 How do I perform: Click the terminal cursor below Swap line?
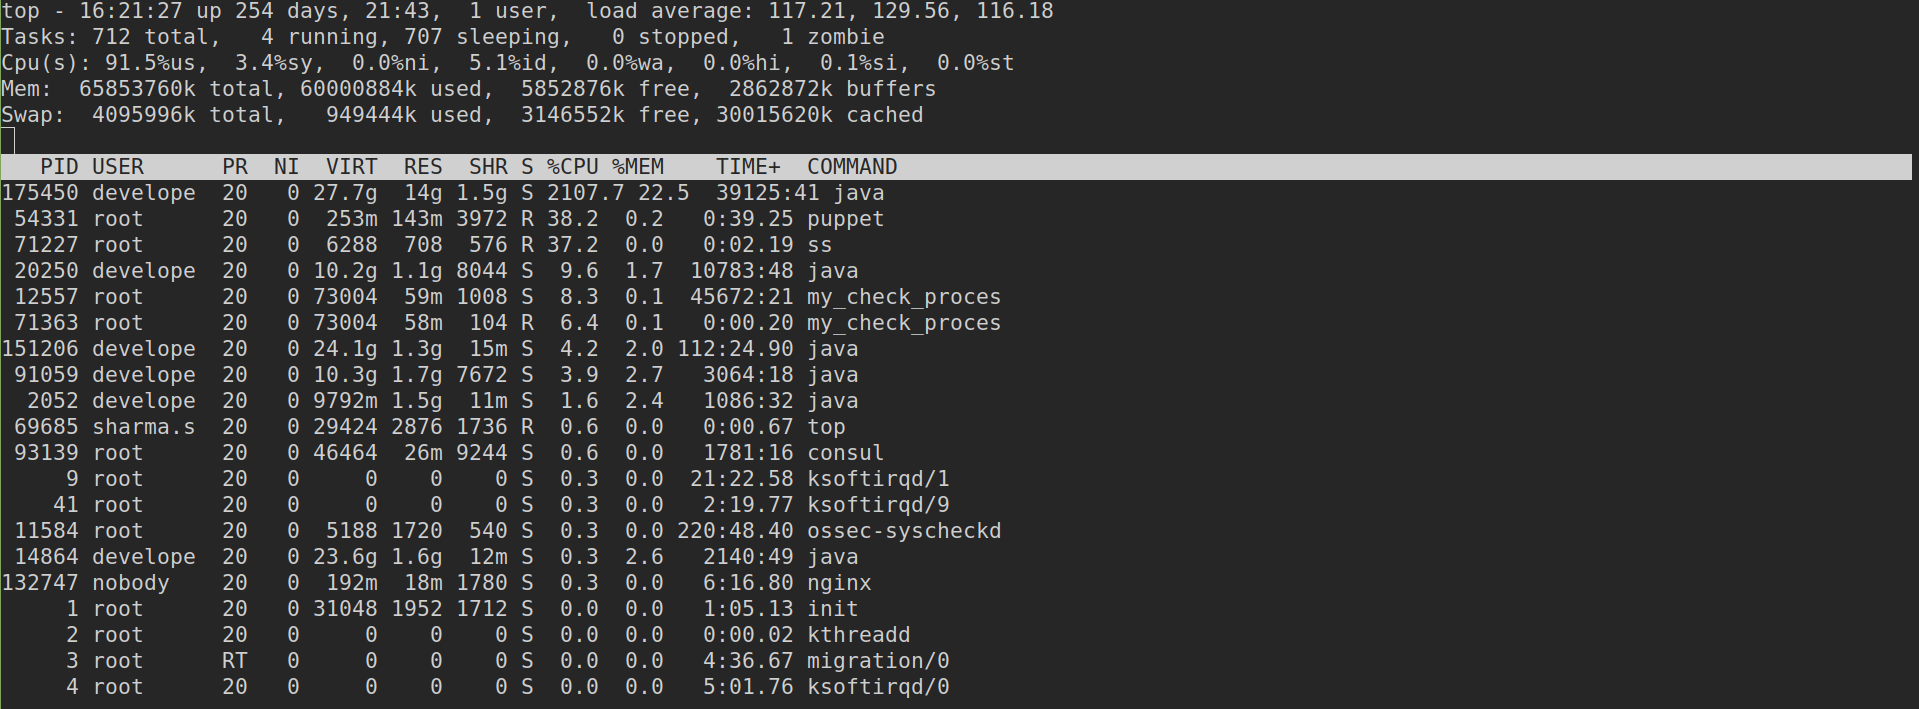point(8,141)
